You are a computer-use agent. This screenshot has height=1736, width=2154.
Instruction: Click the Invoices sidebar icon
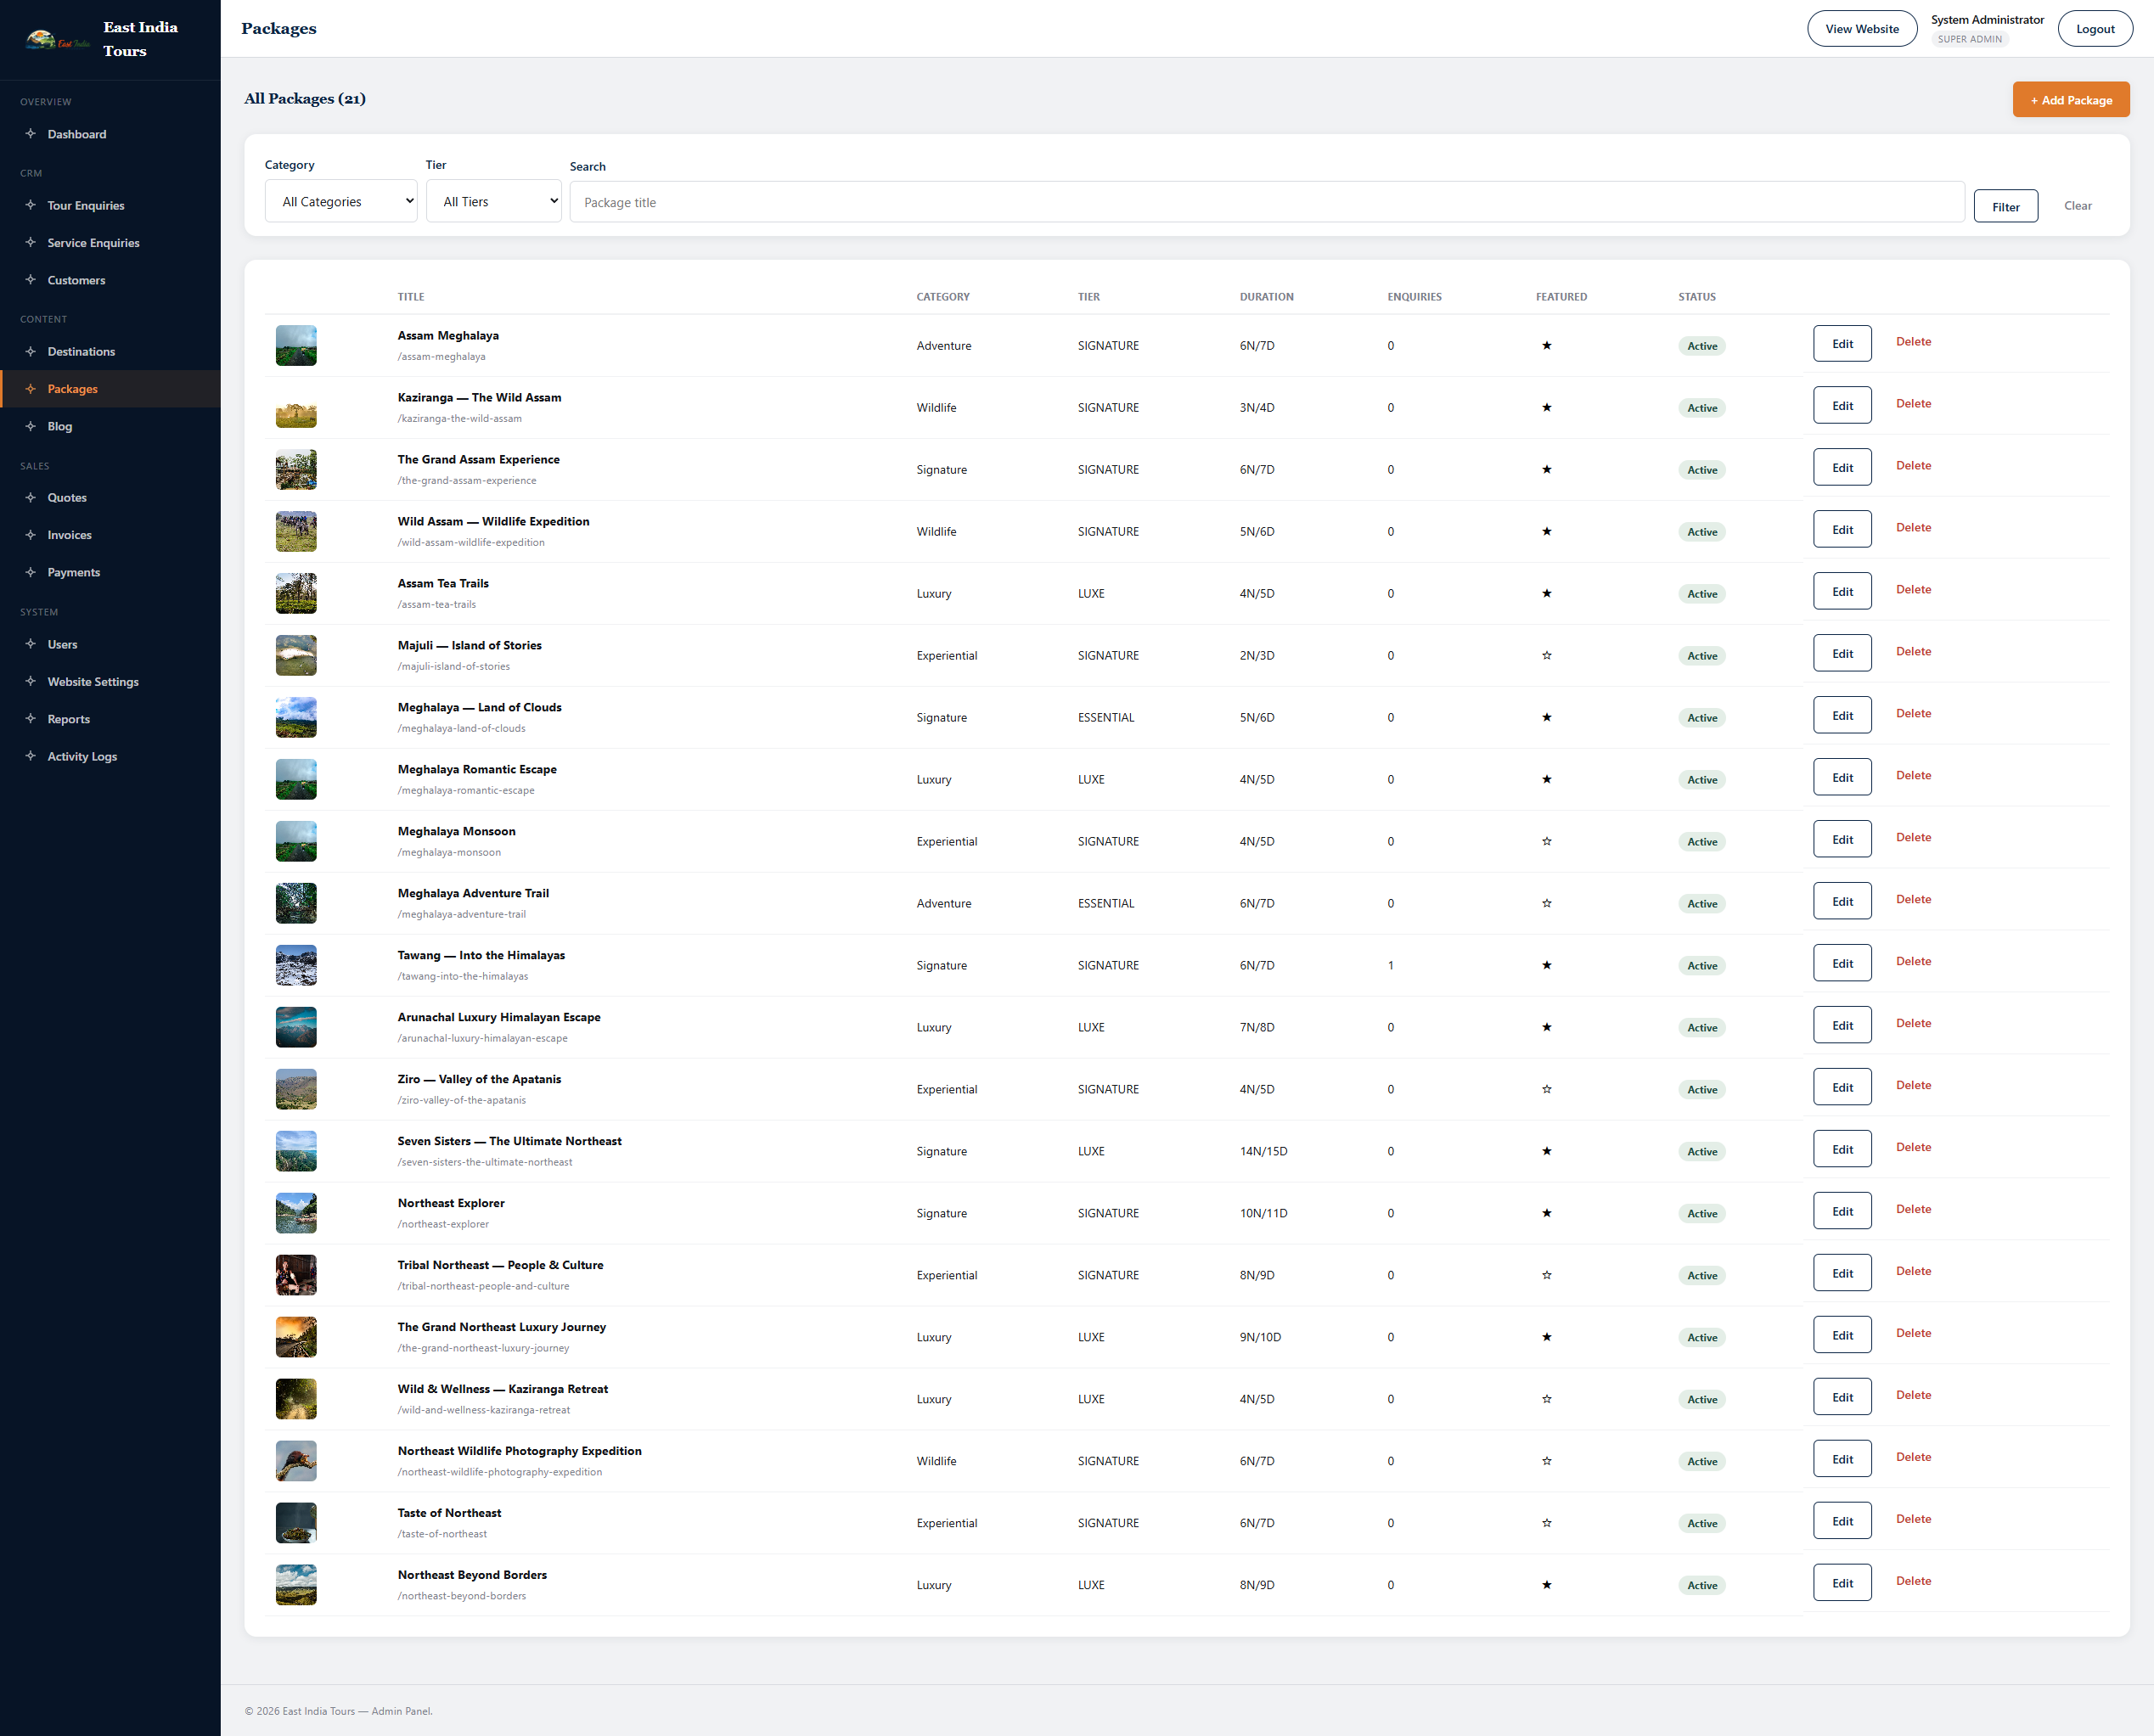click(x=31, y=535)
